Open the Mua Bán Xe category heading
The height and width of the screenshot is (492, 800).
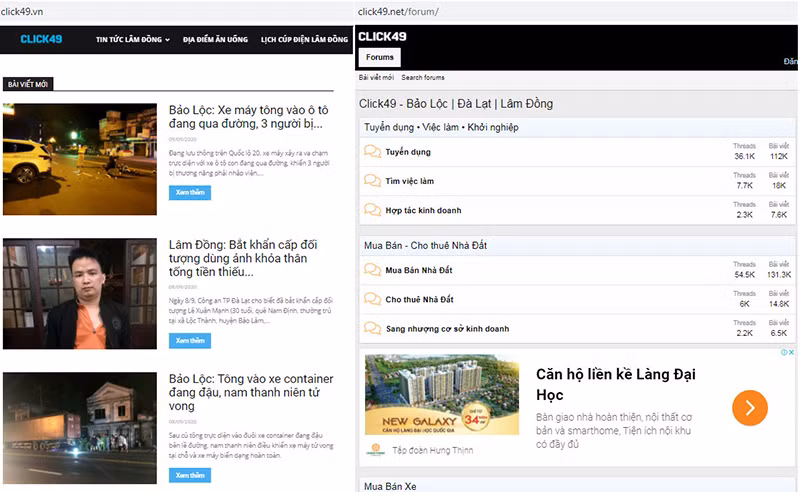click(390, 486)
